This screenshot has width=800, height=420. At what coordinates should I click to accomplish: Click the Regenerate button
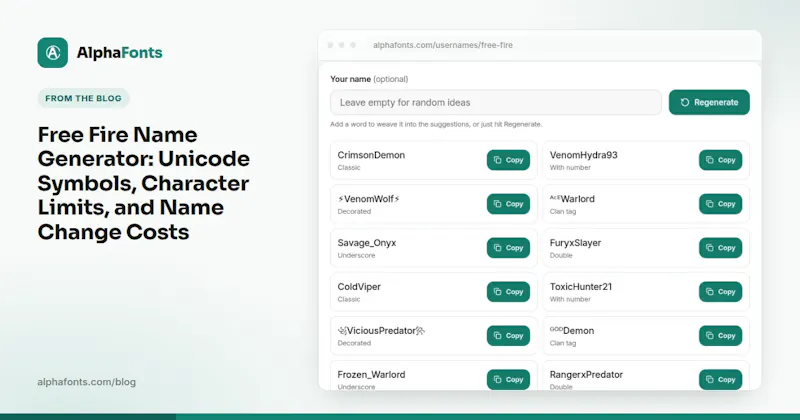point(709,103)
